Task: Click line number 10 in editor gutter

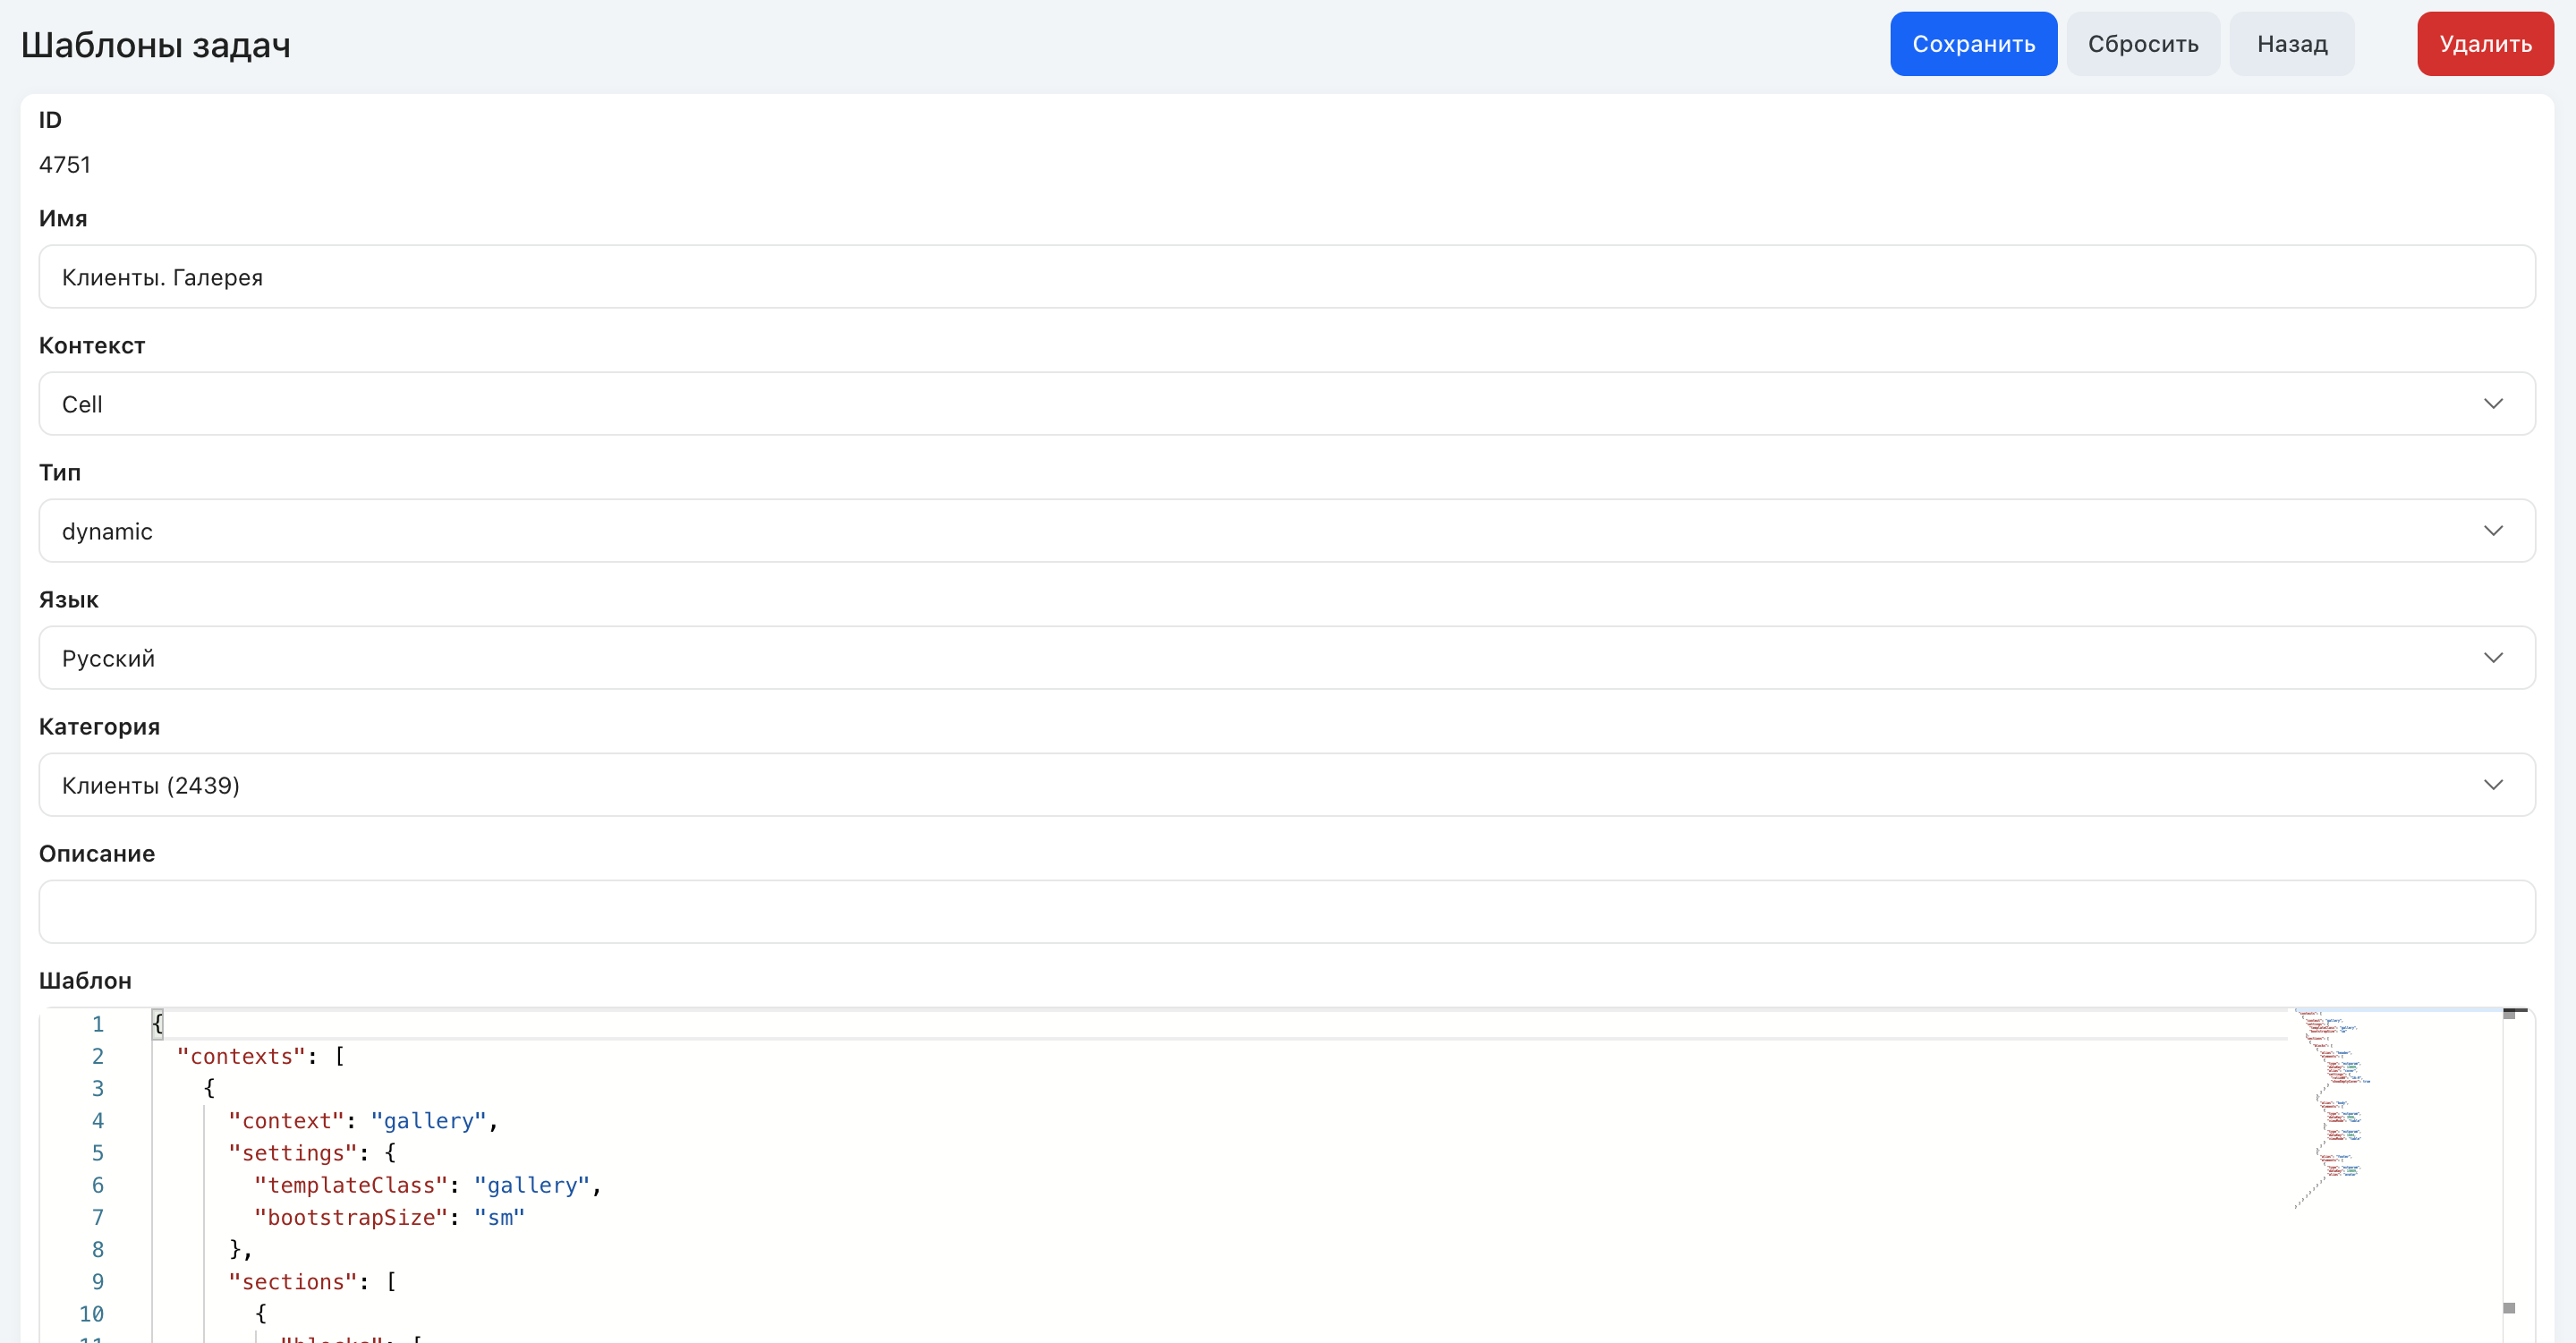Action: (x=92, y=1314)
